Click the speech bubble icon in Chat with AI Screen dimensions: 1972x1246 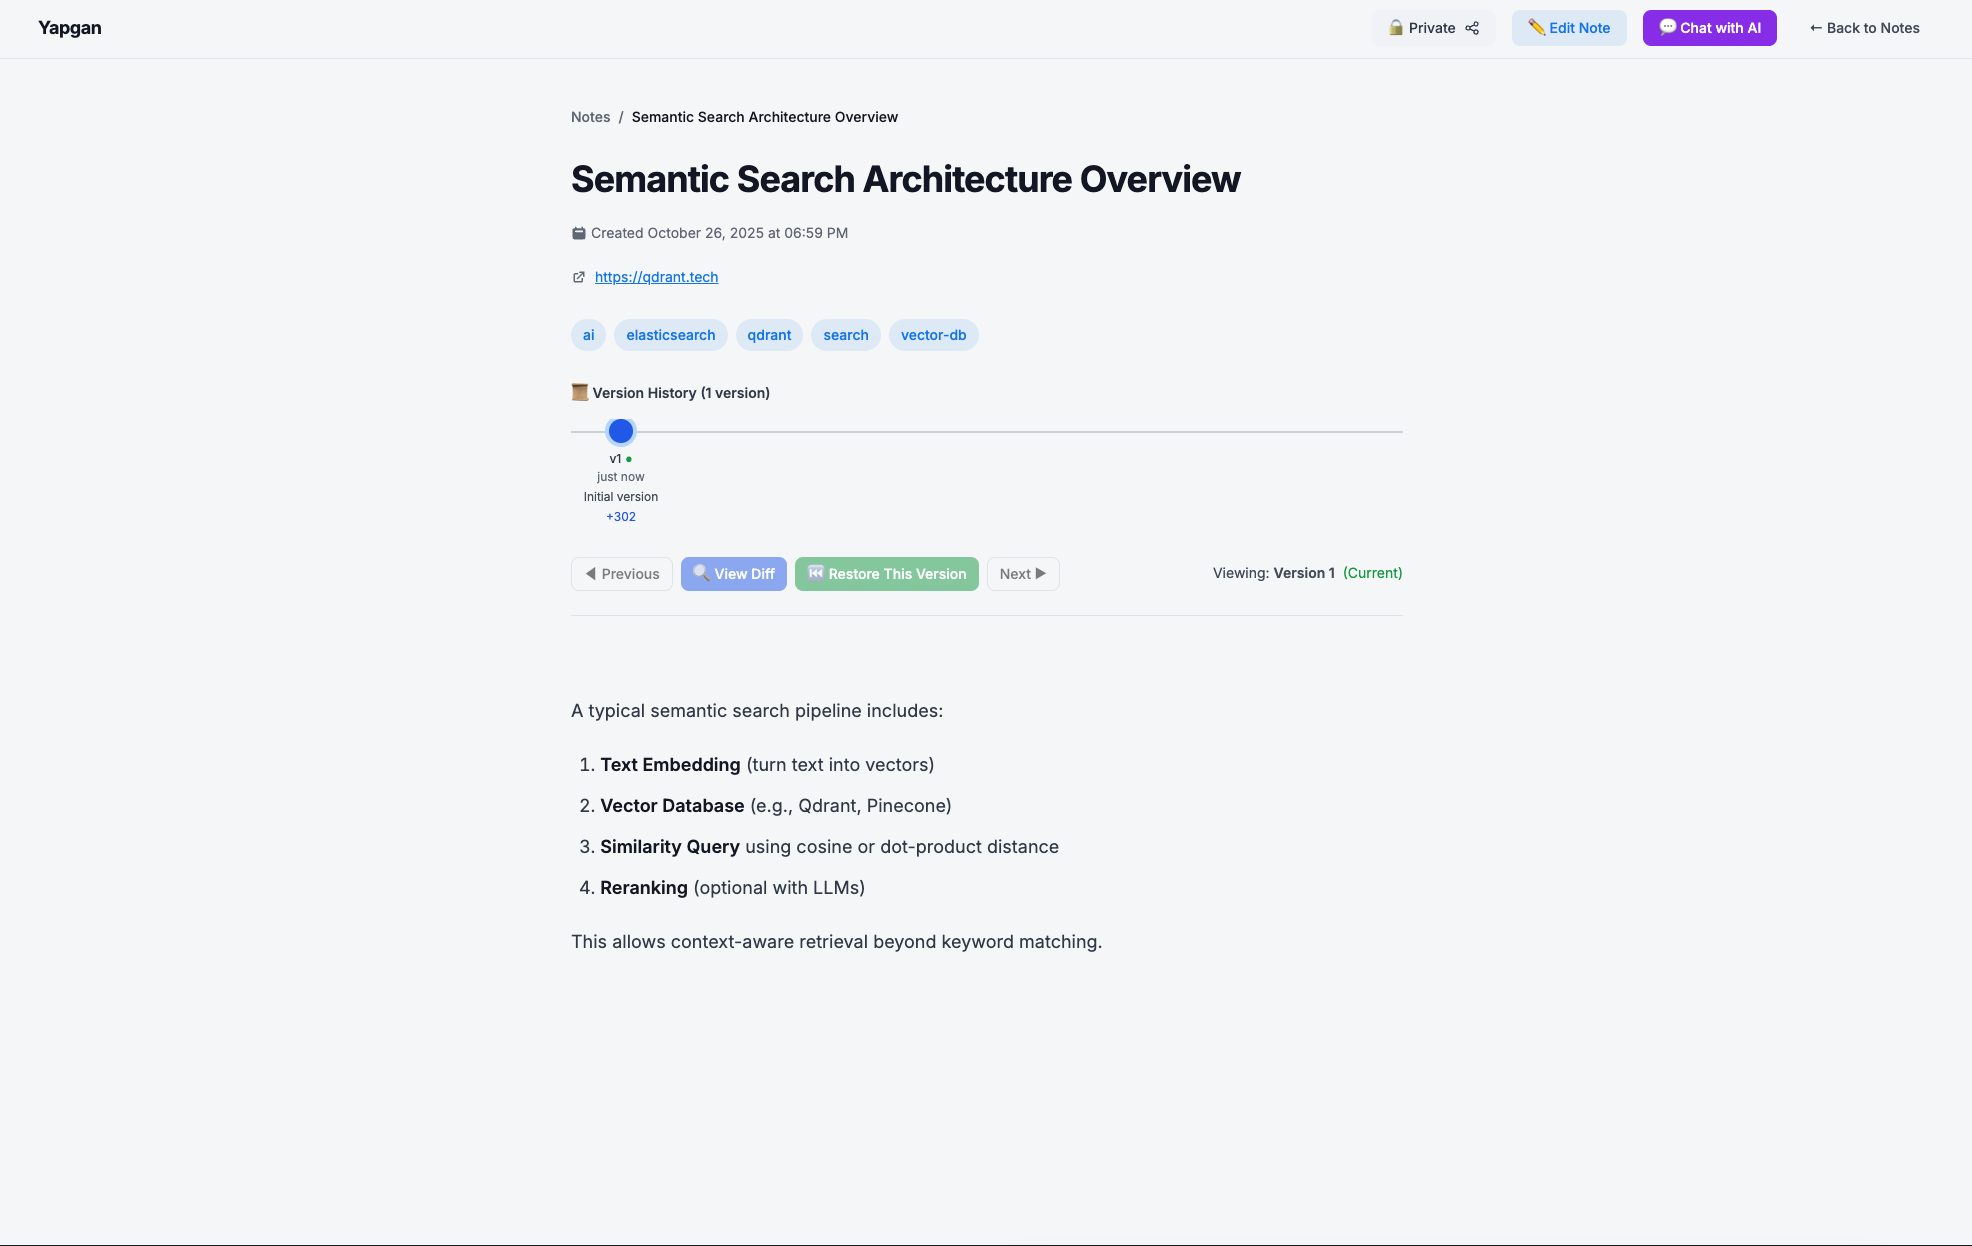(1667, 27)
